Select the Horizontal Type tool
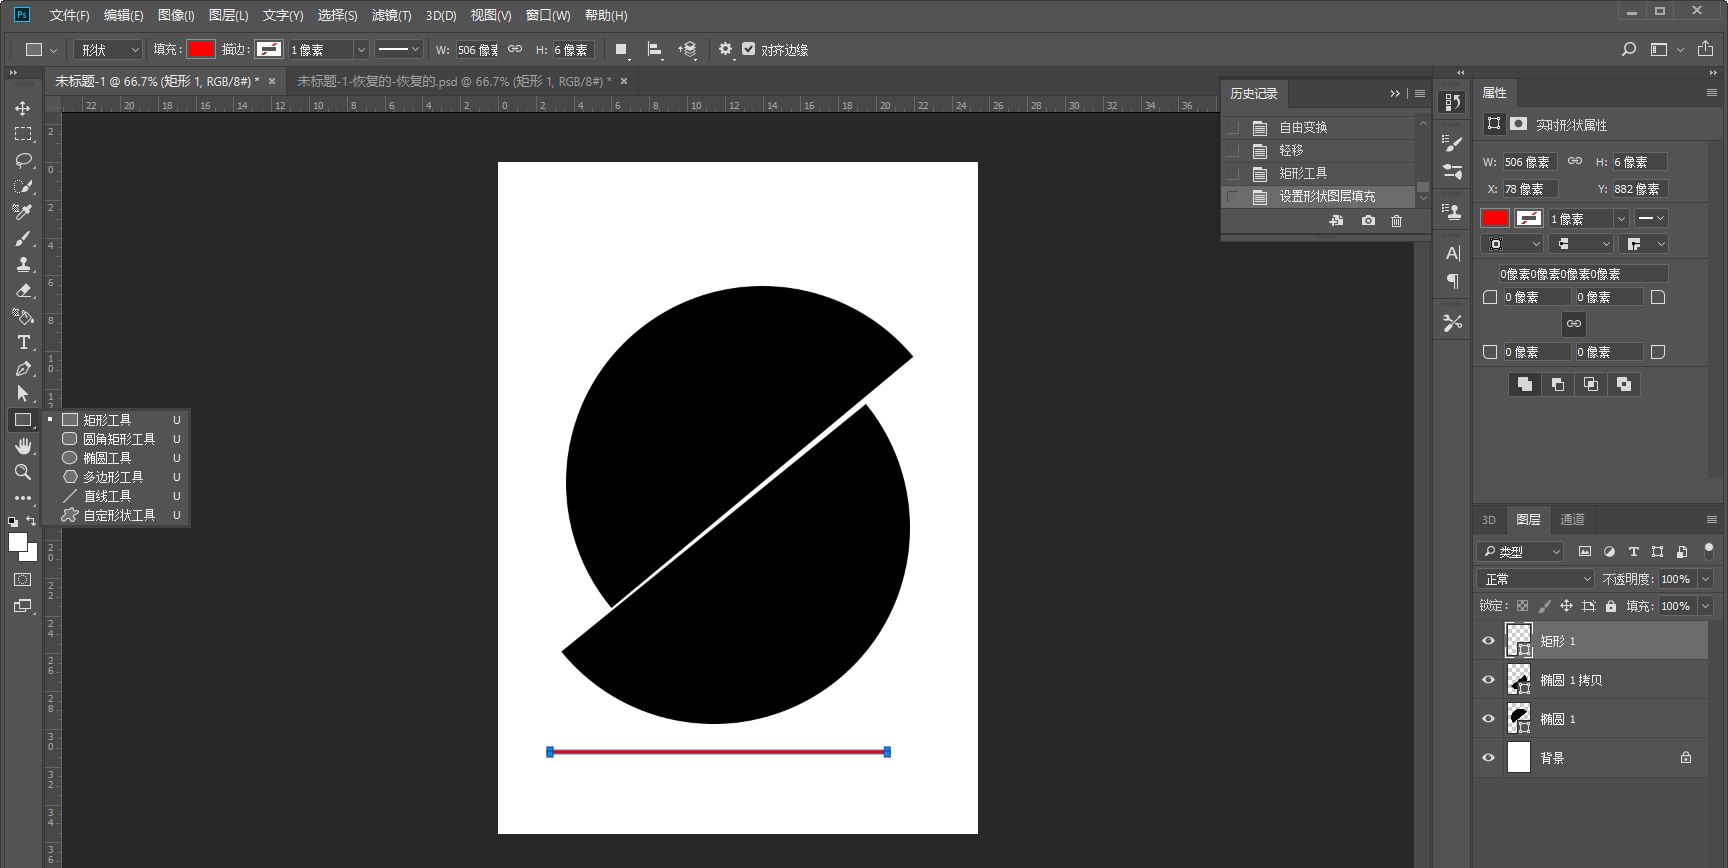The width and height of the screenshot is (1728, 868). [x=22, y=342]
